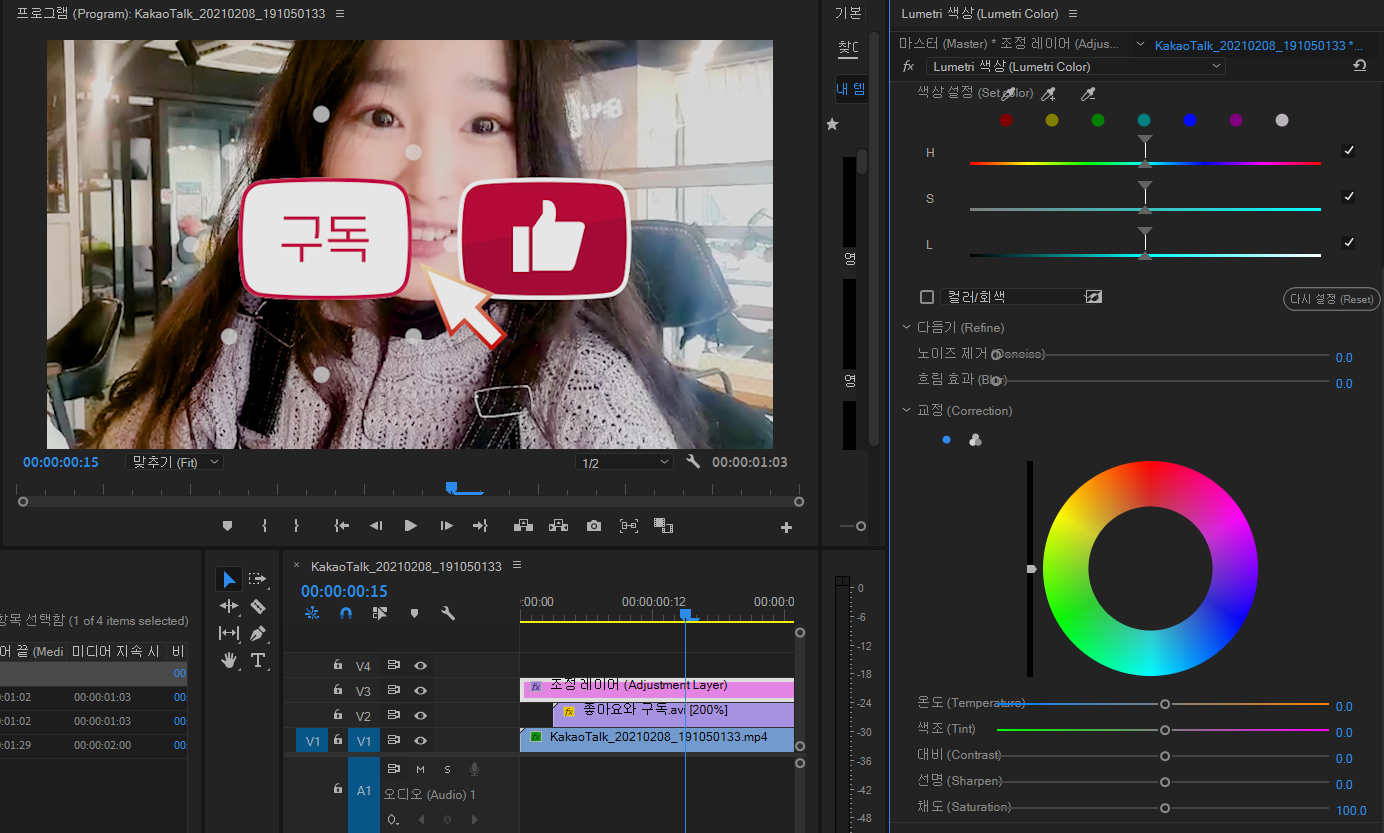Go to In point

coord(342,526)
